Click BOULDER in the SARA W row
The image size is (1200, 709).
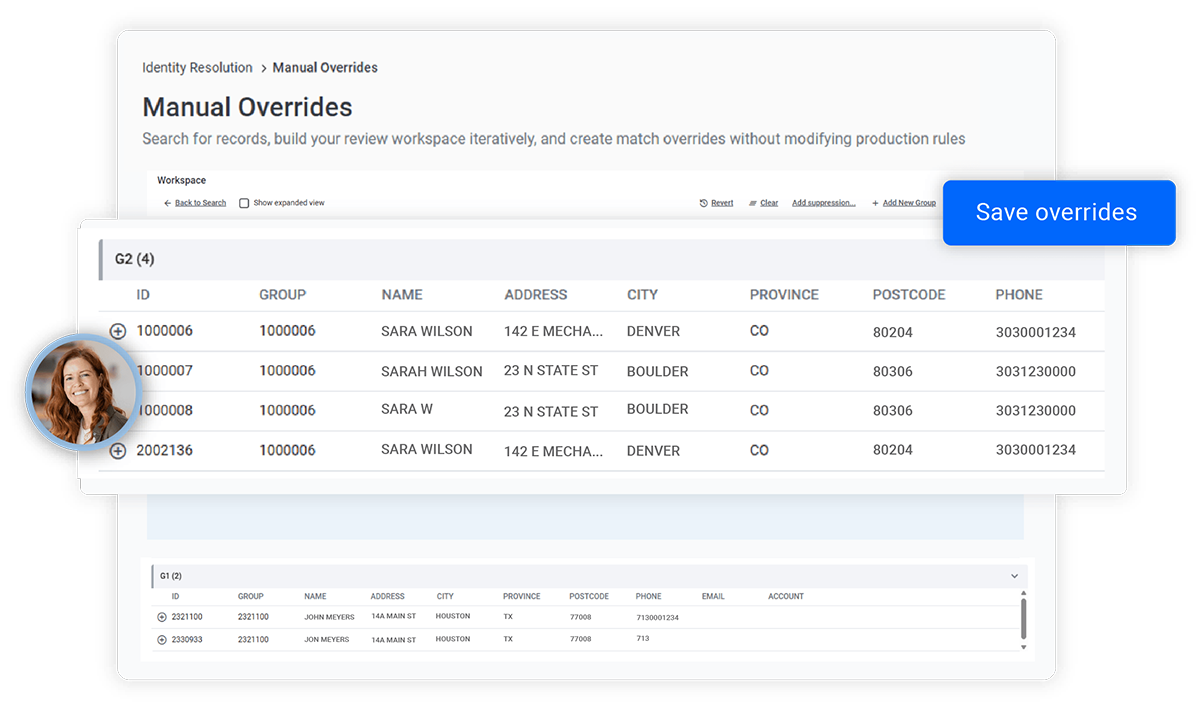(x=658, y=409)
